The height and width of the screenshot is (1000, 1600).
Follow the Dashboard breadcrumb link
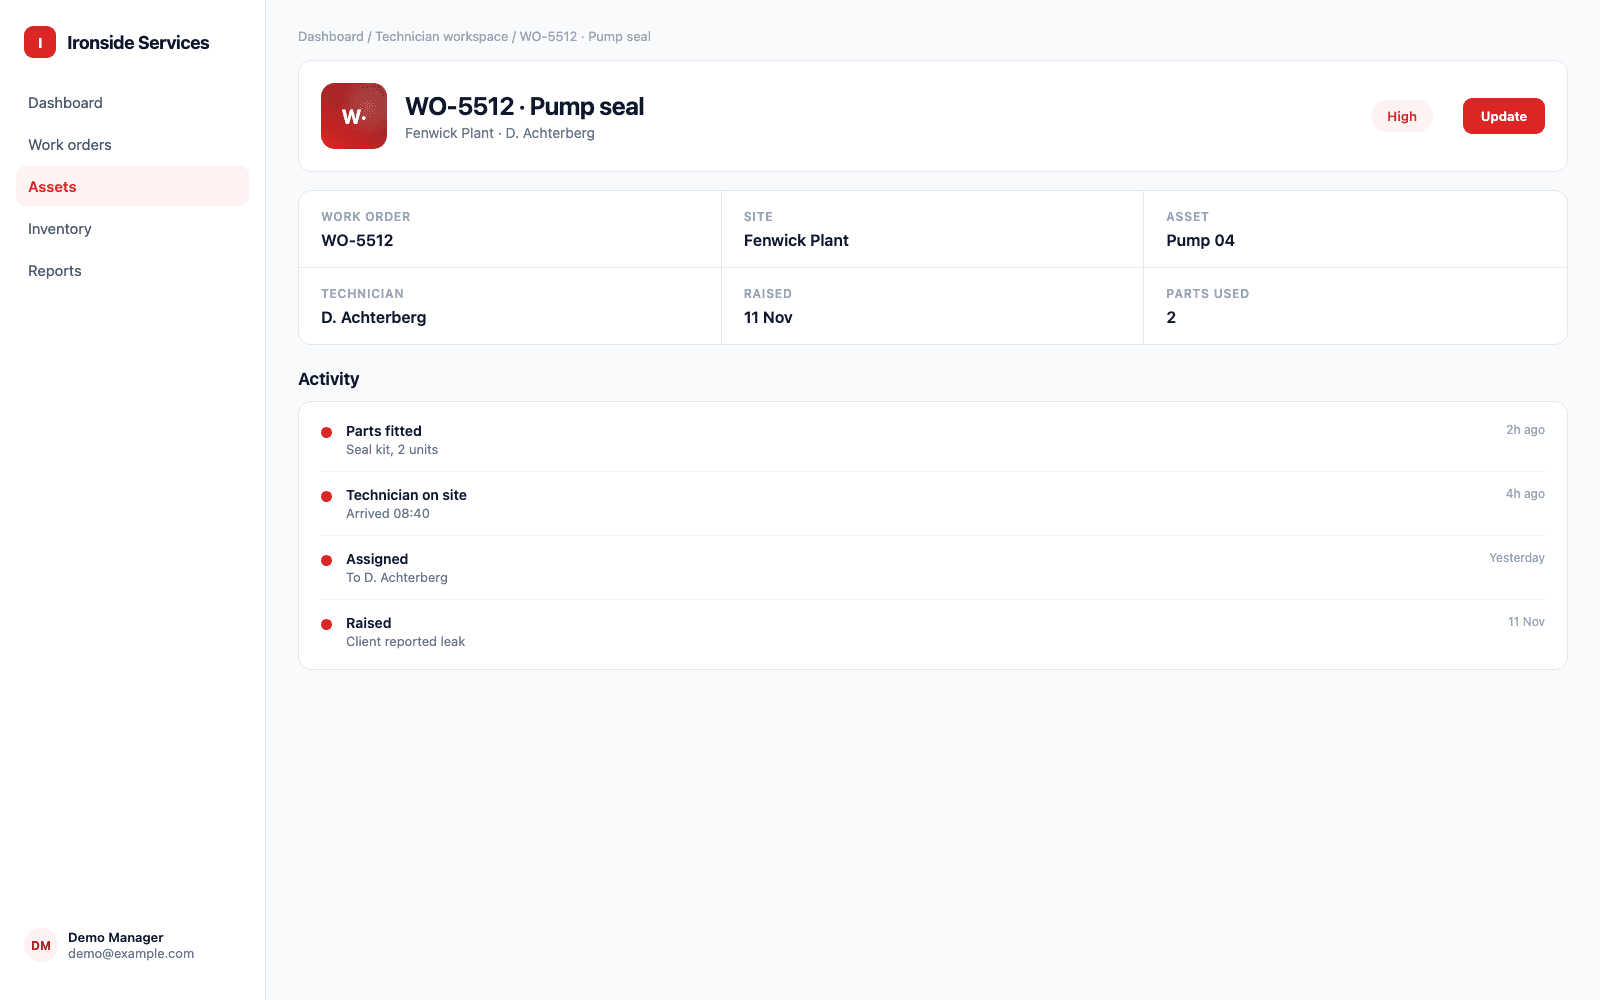[331, 37]
